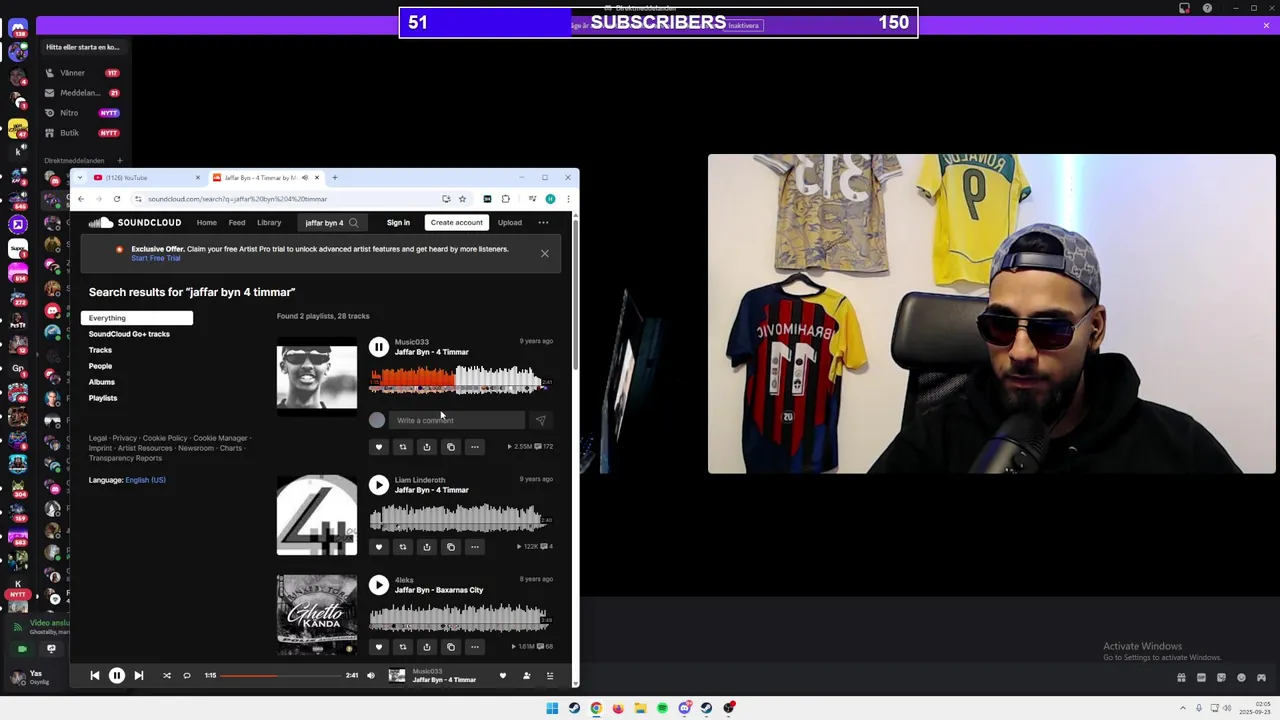Open Windows Start menu
Screen dimensions: 1280x720
(552, 708)
